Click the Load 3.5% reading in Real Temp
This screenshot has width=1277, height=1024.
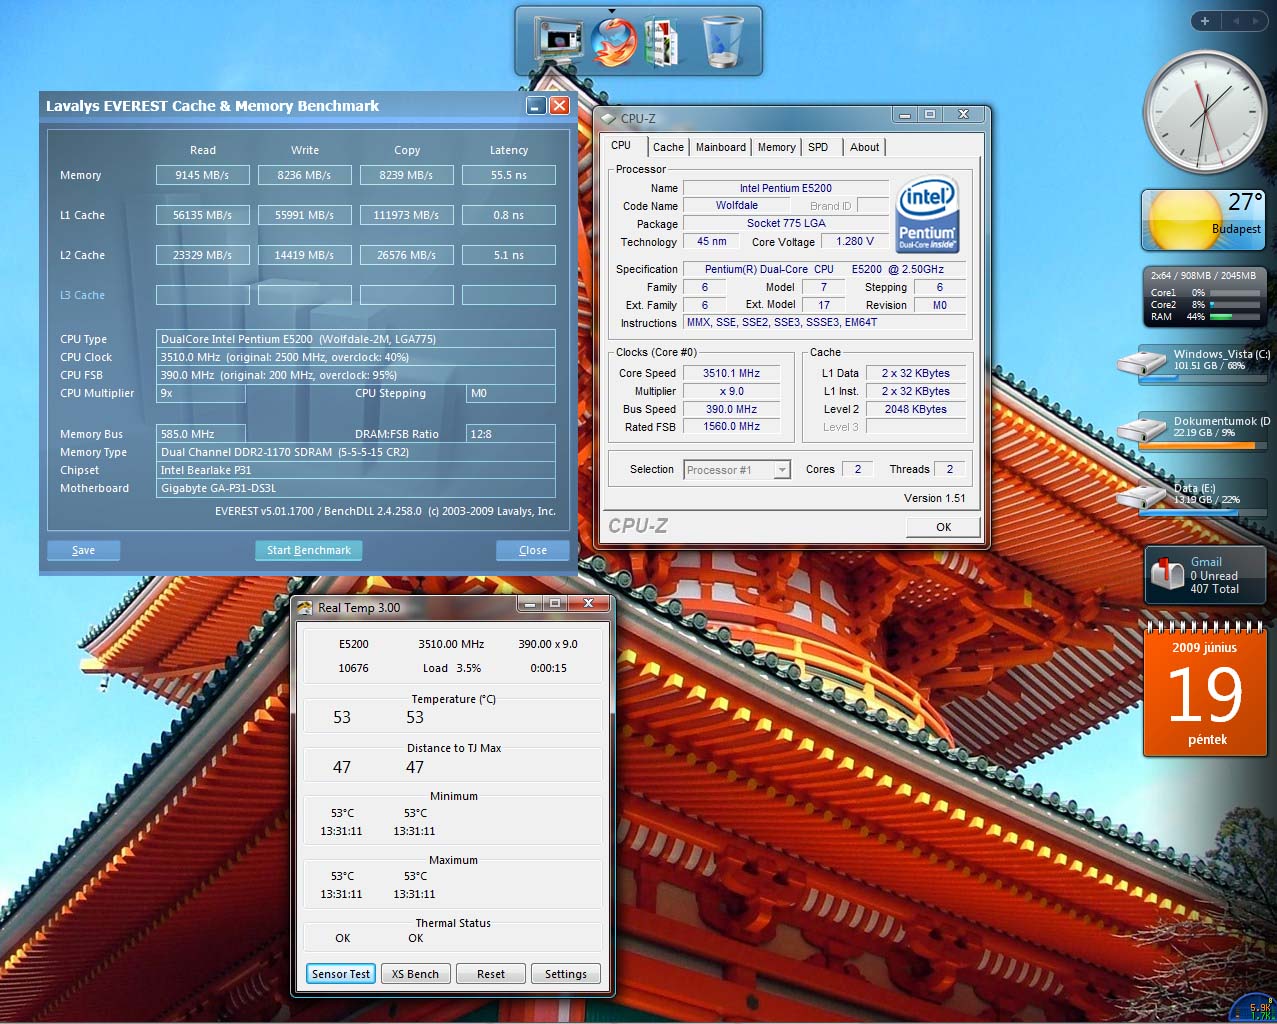[452, 668]
